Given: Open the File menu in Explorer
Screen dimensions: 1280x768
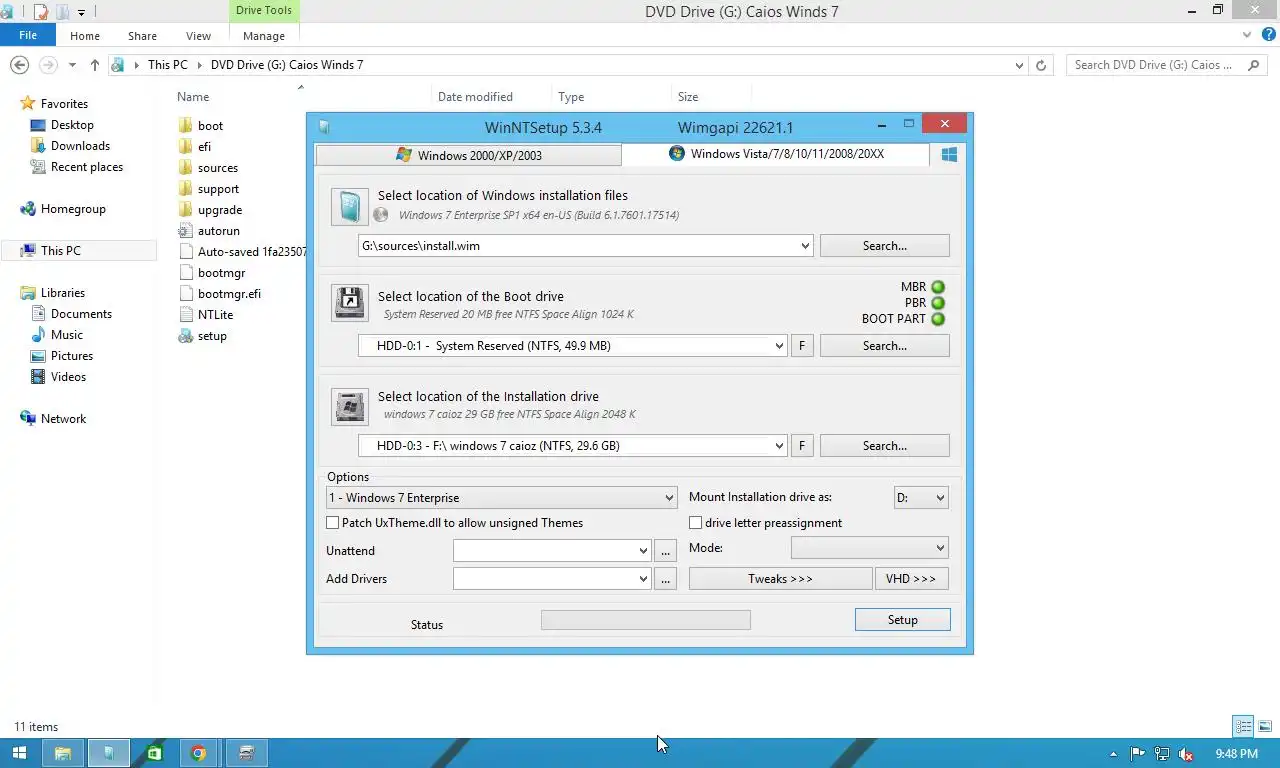Looking at the screenshot, I should (28, 35).
